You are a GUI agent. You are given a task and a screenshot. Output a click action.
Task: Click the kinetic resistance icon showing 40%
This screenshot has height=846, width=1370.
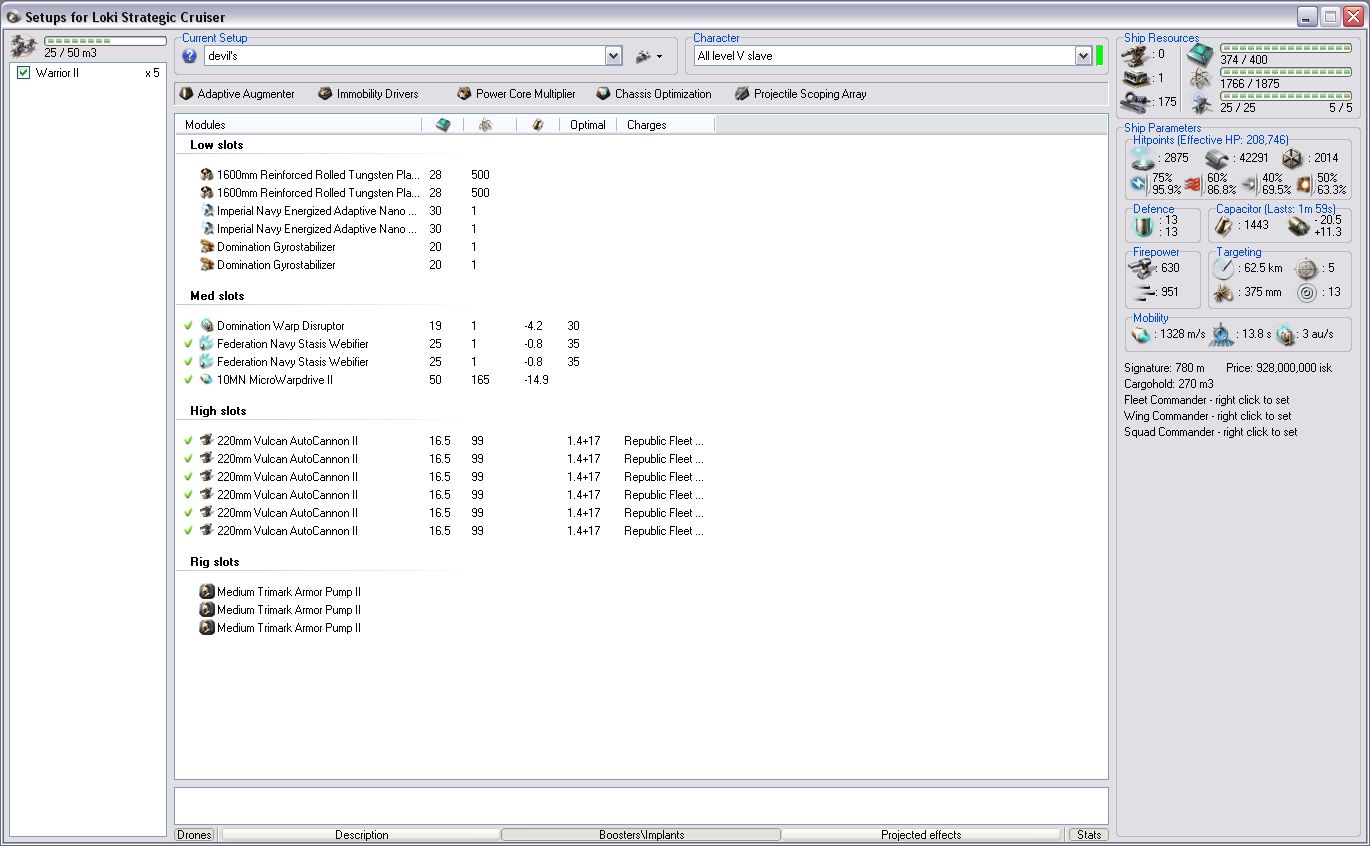click(x=1249, y=184)
